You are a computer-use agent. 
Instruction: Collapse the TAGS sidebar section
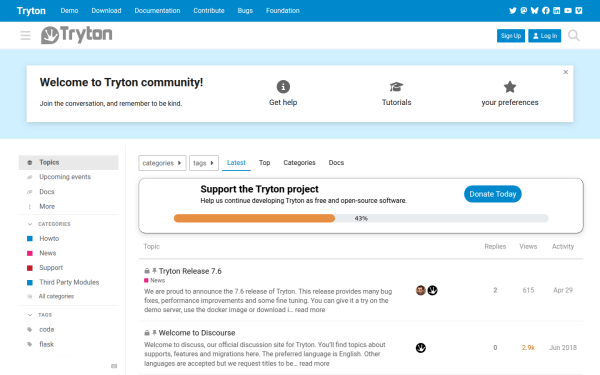(40, 315)
